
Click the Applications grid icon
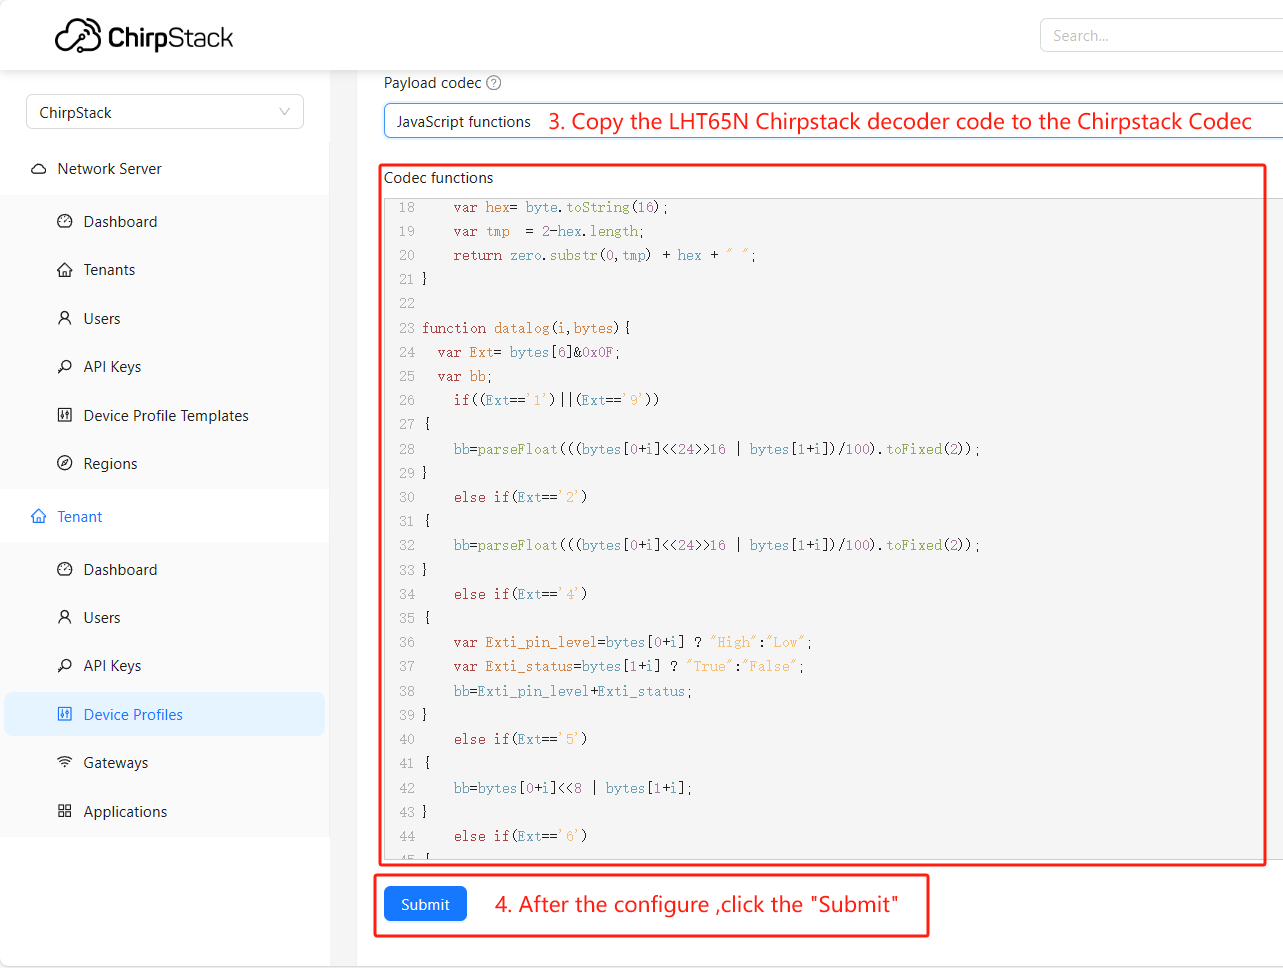[65, 811]
